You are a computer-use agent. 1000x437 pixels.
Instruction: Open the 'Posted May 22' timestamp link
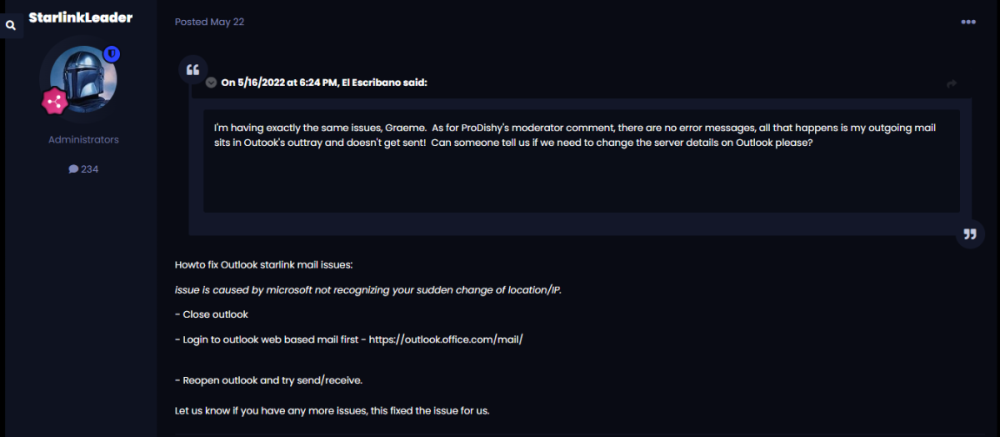click(209, 22)
